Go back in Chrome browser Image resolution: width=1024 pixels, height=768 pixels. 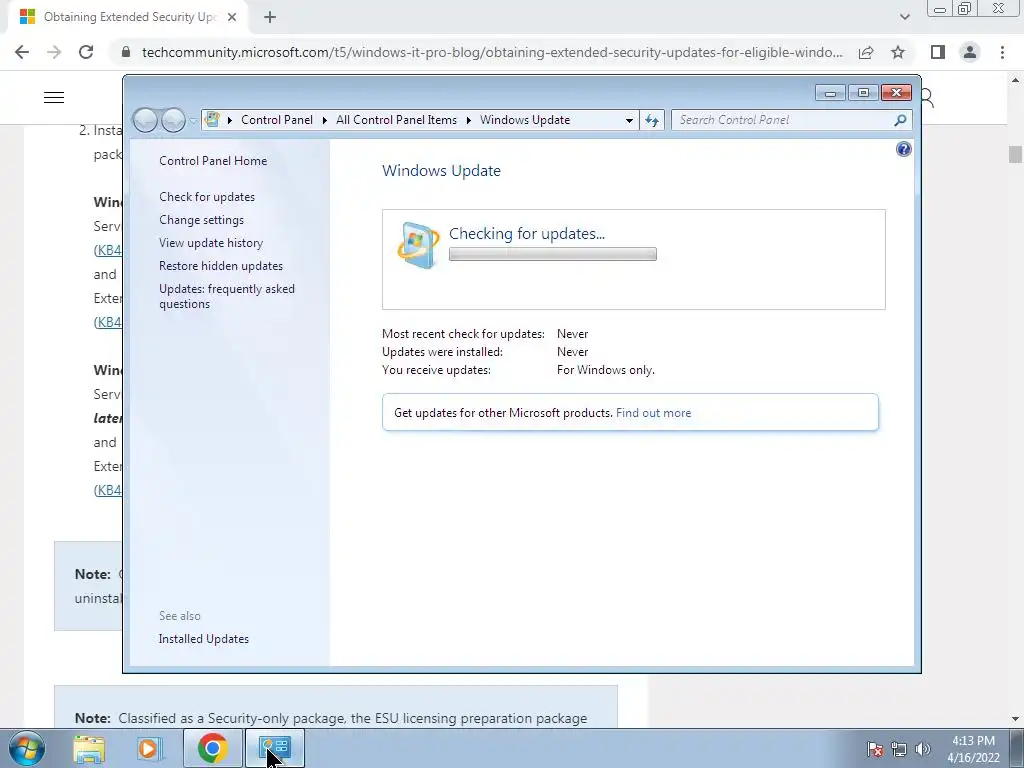[x=22, y=52]
